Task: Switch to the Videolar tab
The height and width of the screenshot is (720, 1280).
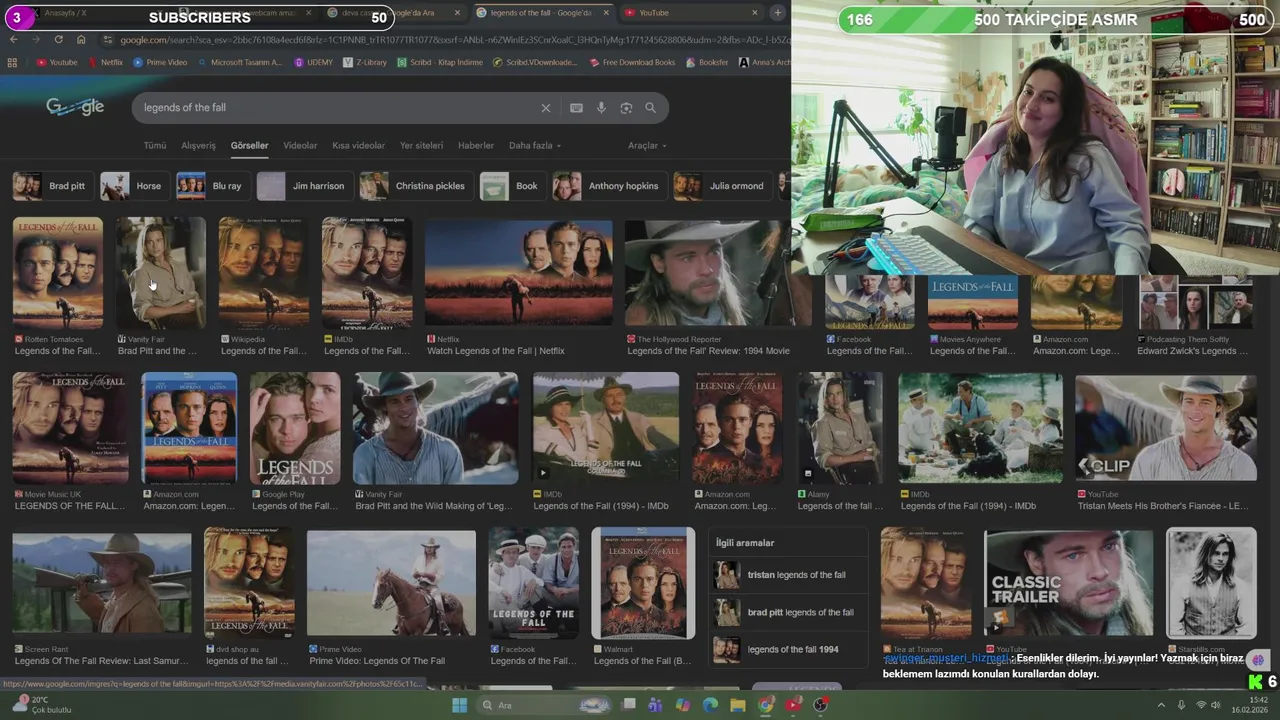Action: [300, 146]
